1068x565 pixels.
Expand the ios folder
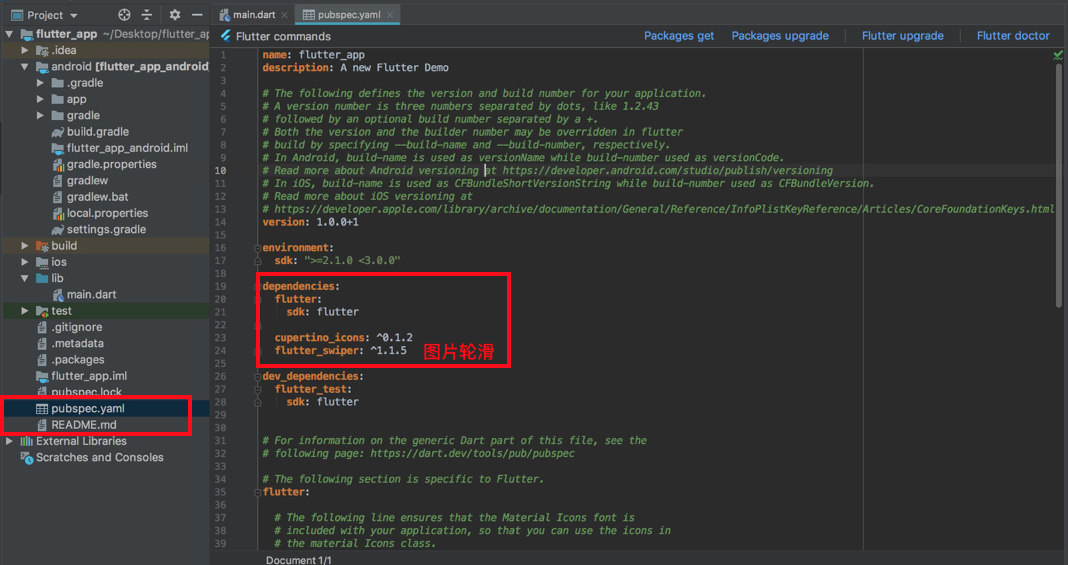tap(25, 262)
